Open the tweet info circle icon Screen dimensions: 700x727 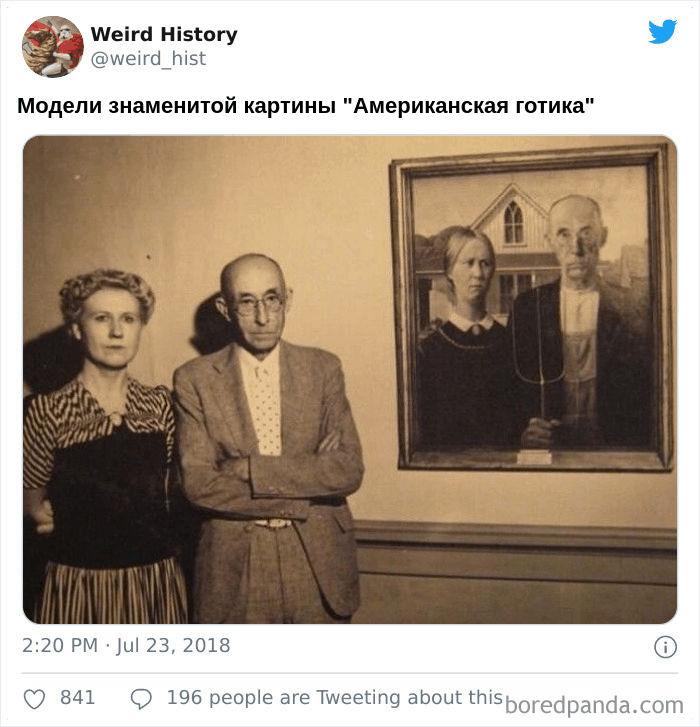tap(665, 647)
